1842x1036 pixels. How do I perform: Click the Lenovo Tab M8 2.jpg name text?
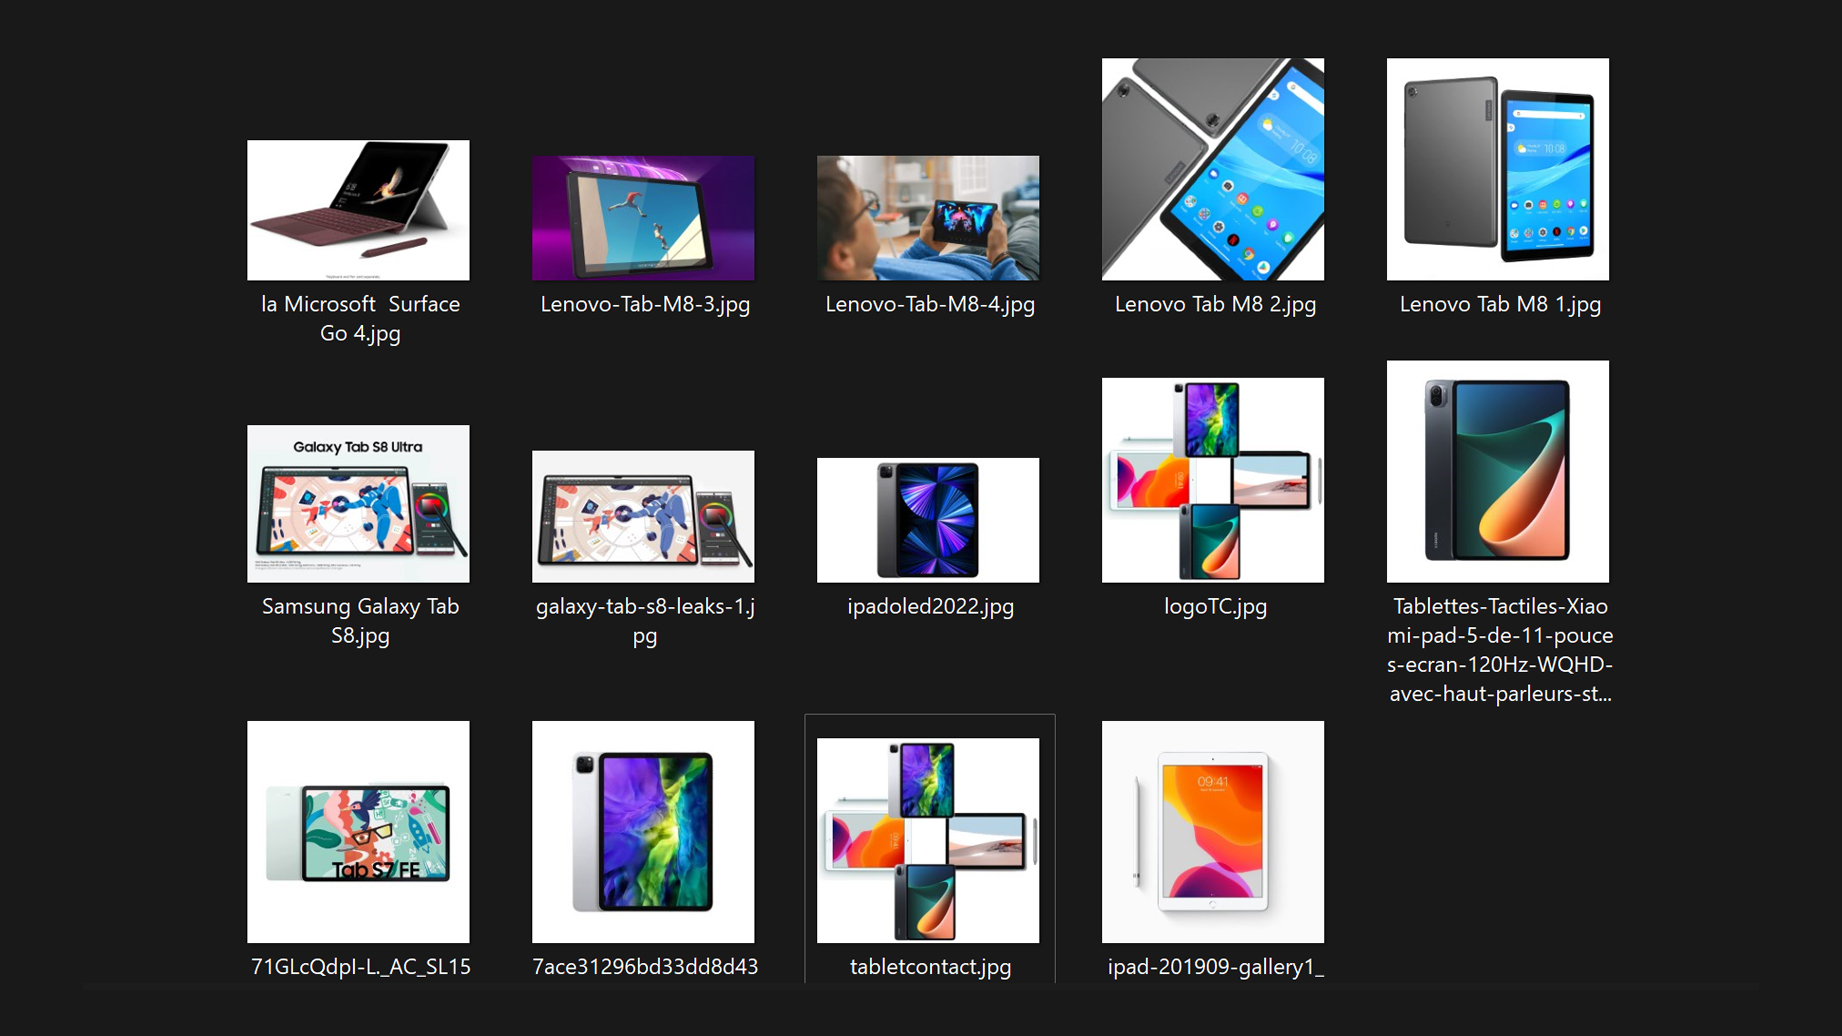1215,304
